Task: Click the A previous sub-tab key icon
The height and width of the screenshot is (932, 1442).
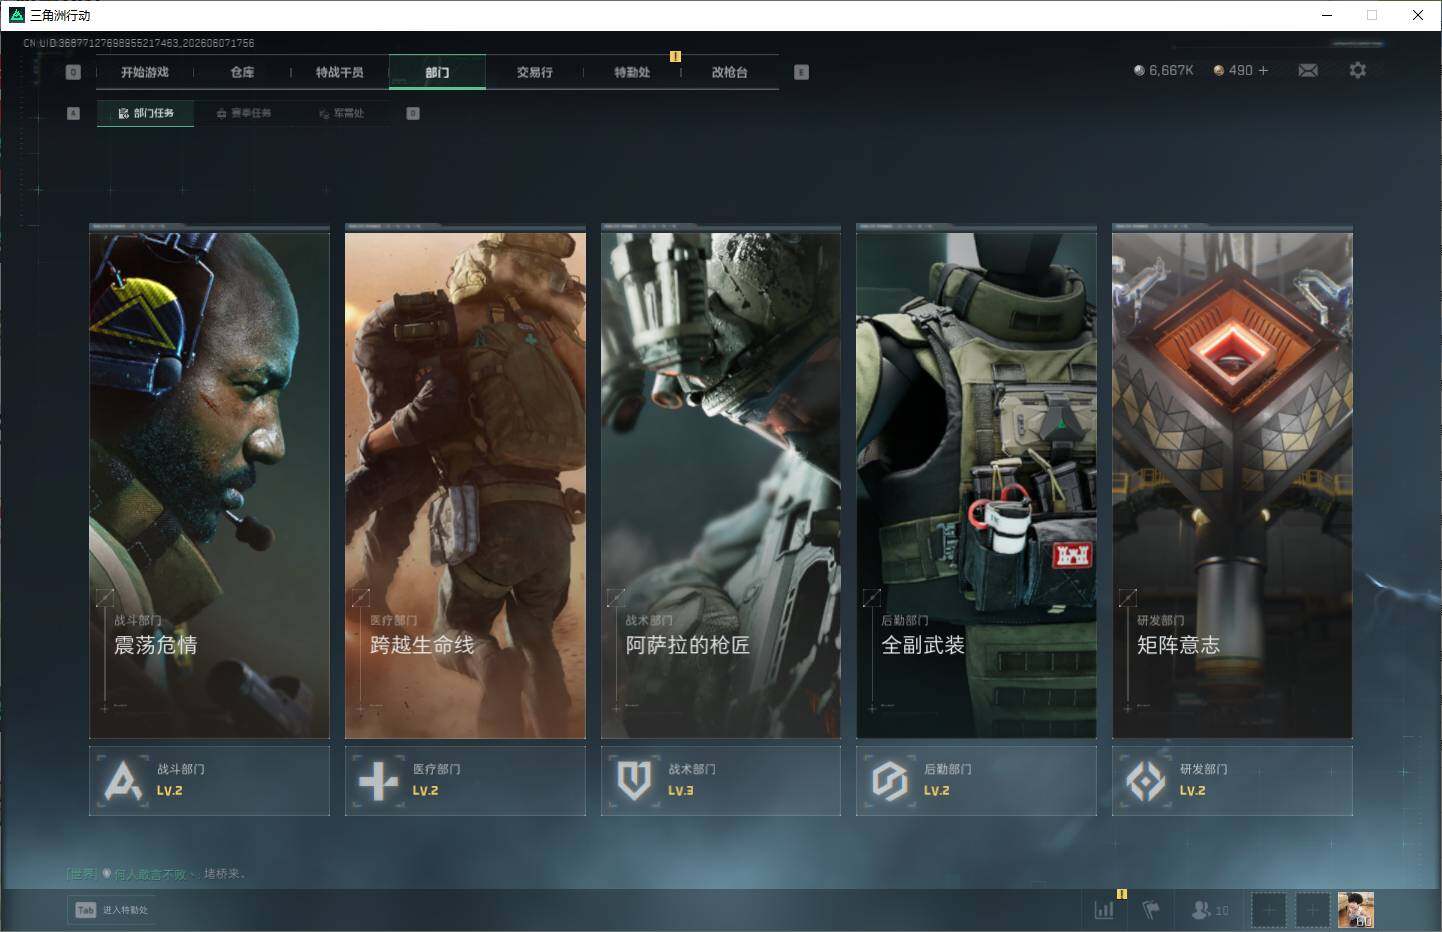Action: (73, 113)
